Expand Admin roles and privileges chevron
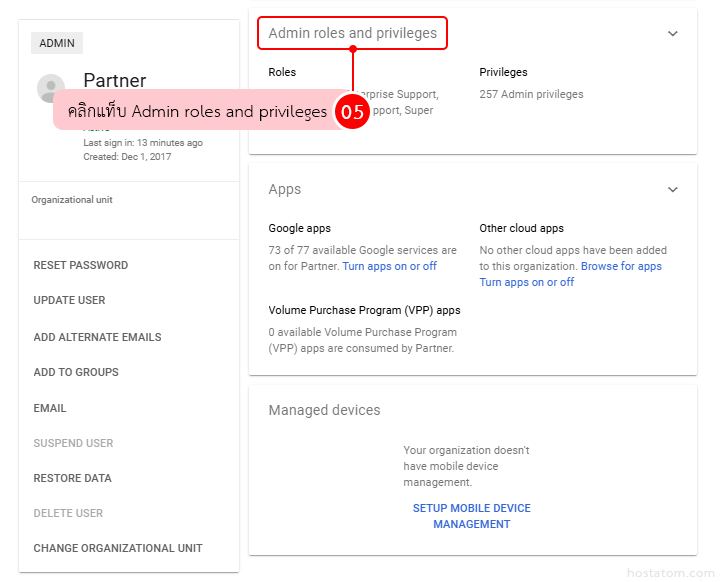Screen dimensions: 720x582 click(673, 34)
